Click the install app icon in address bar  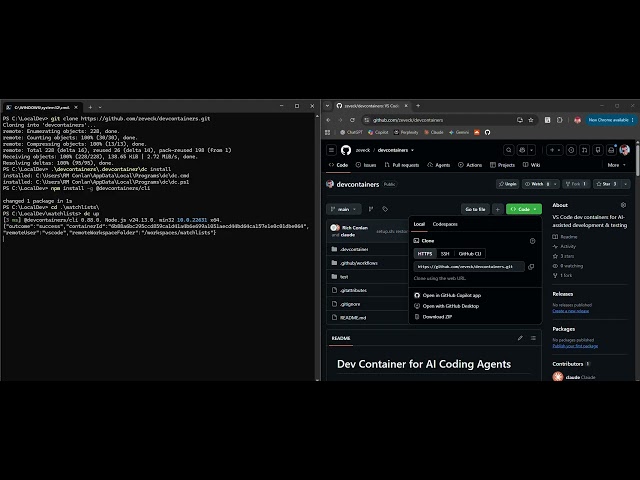pos(520,120)
